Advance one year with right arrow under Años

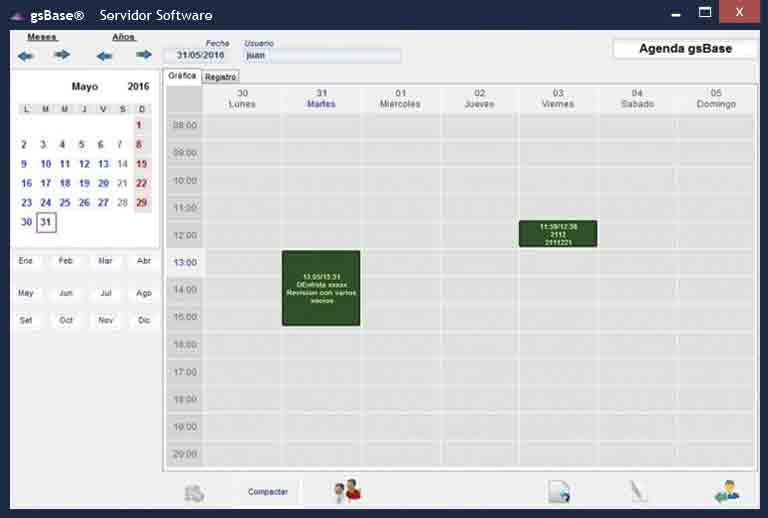(144, 55)
